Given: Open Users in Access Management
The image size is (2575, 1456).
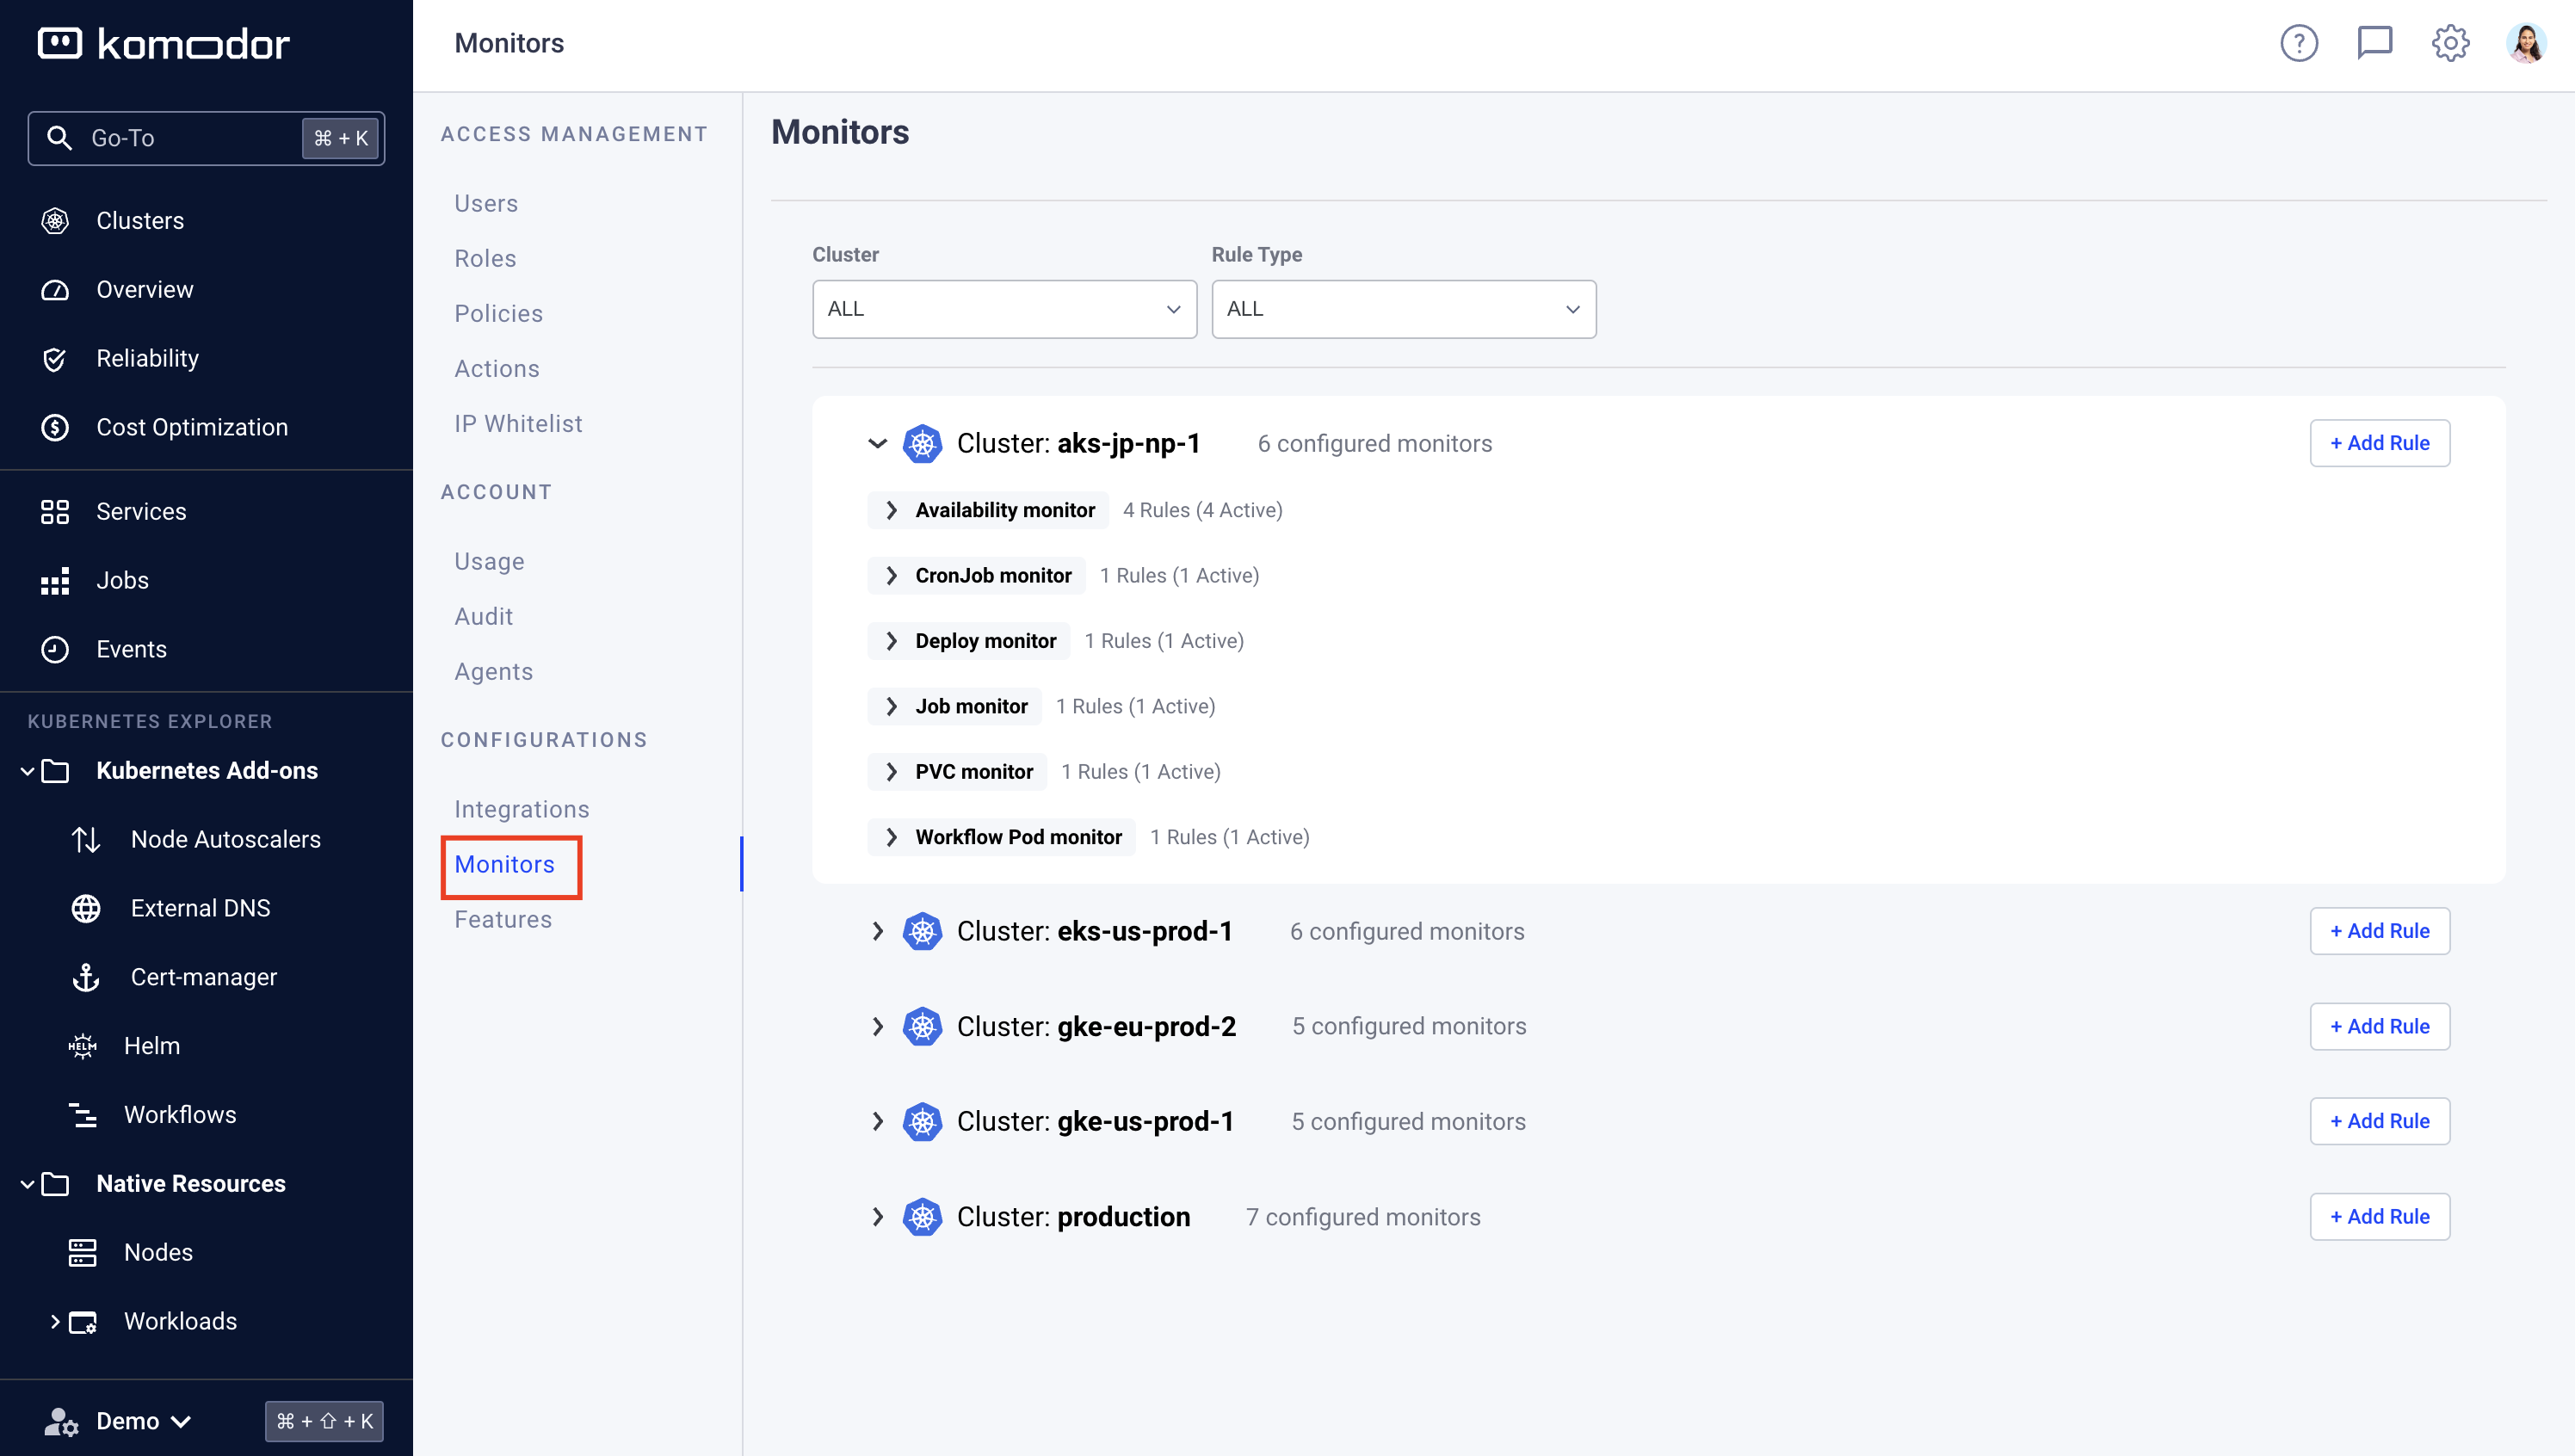Looking at the screenshot, I should [486, 204].
